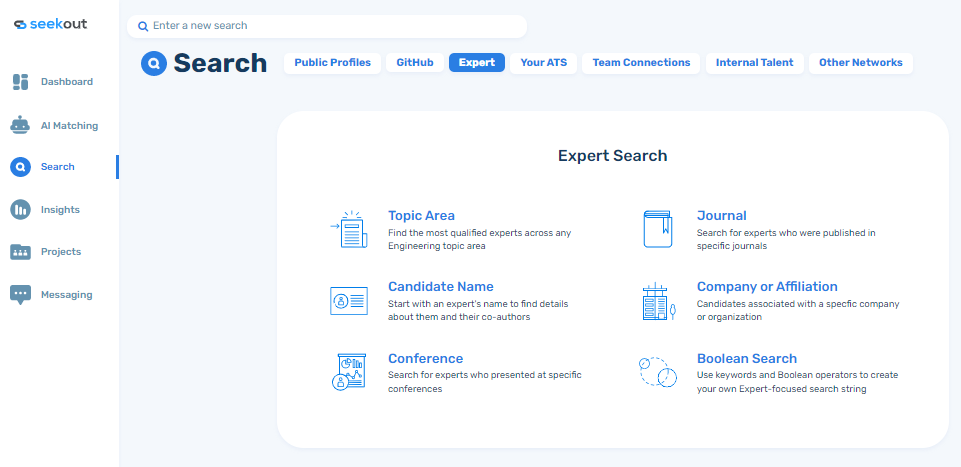
Task: Select the Team Connections tab
Action: coord(641,63)
